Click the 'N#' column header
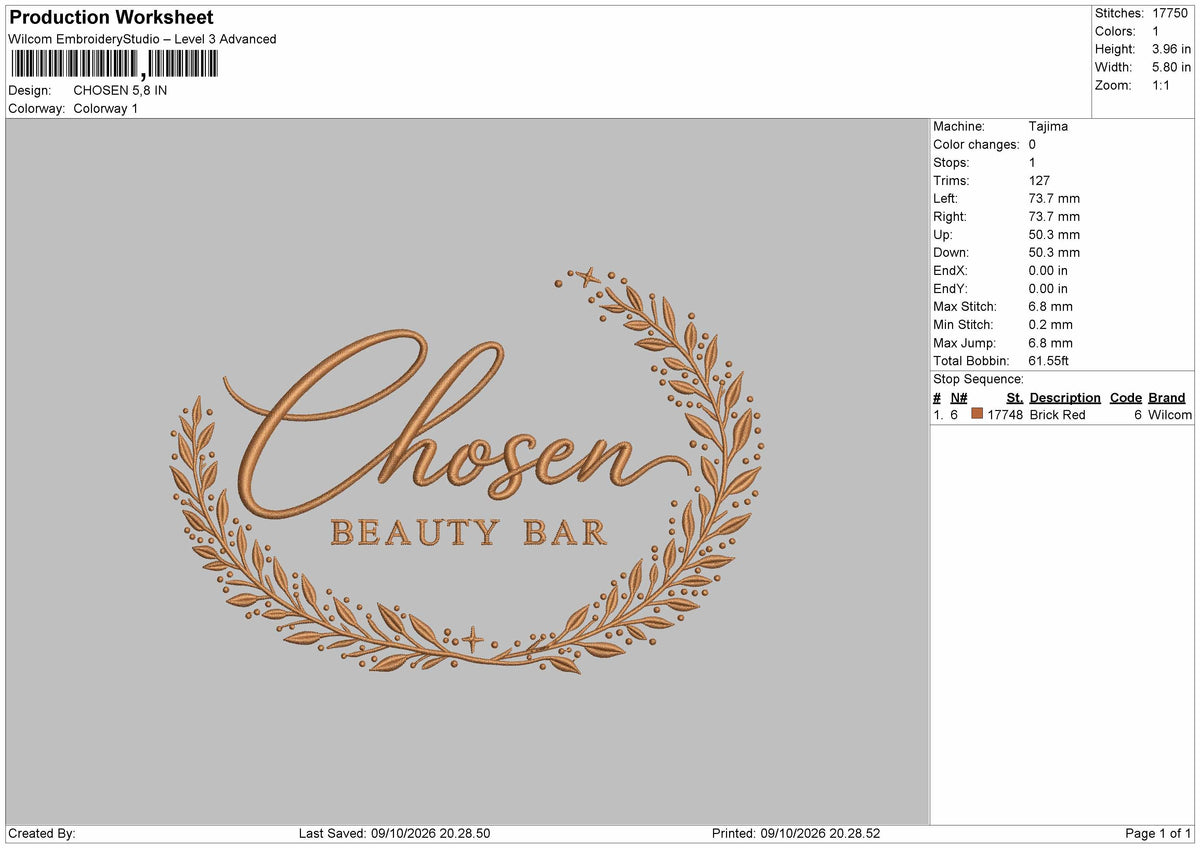1200x848 pixels. coord(959,397)
